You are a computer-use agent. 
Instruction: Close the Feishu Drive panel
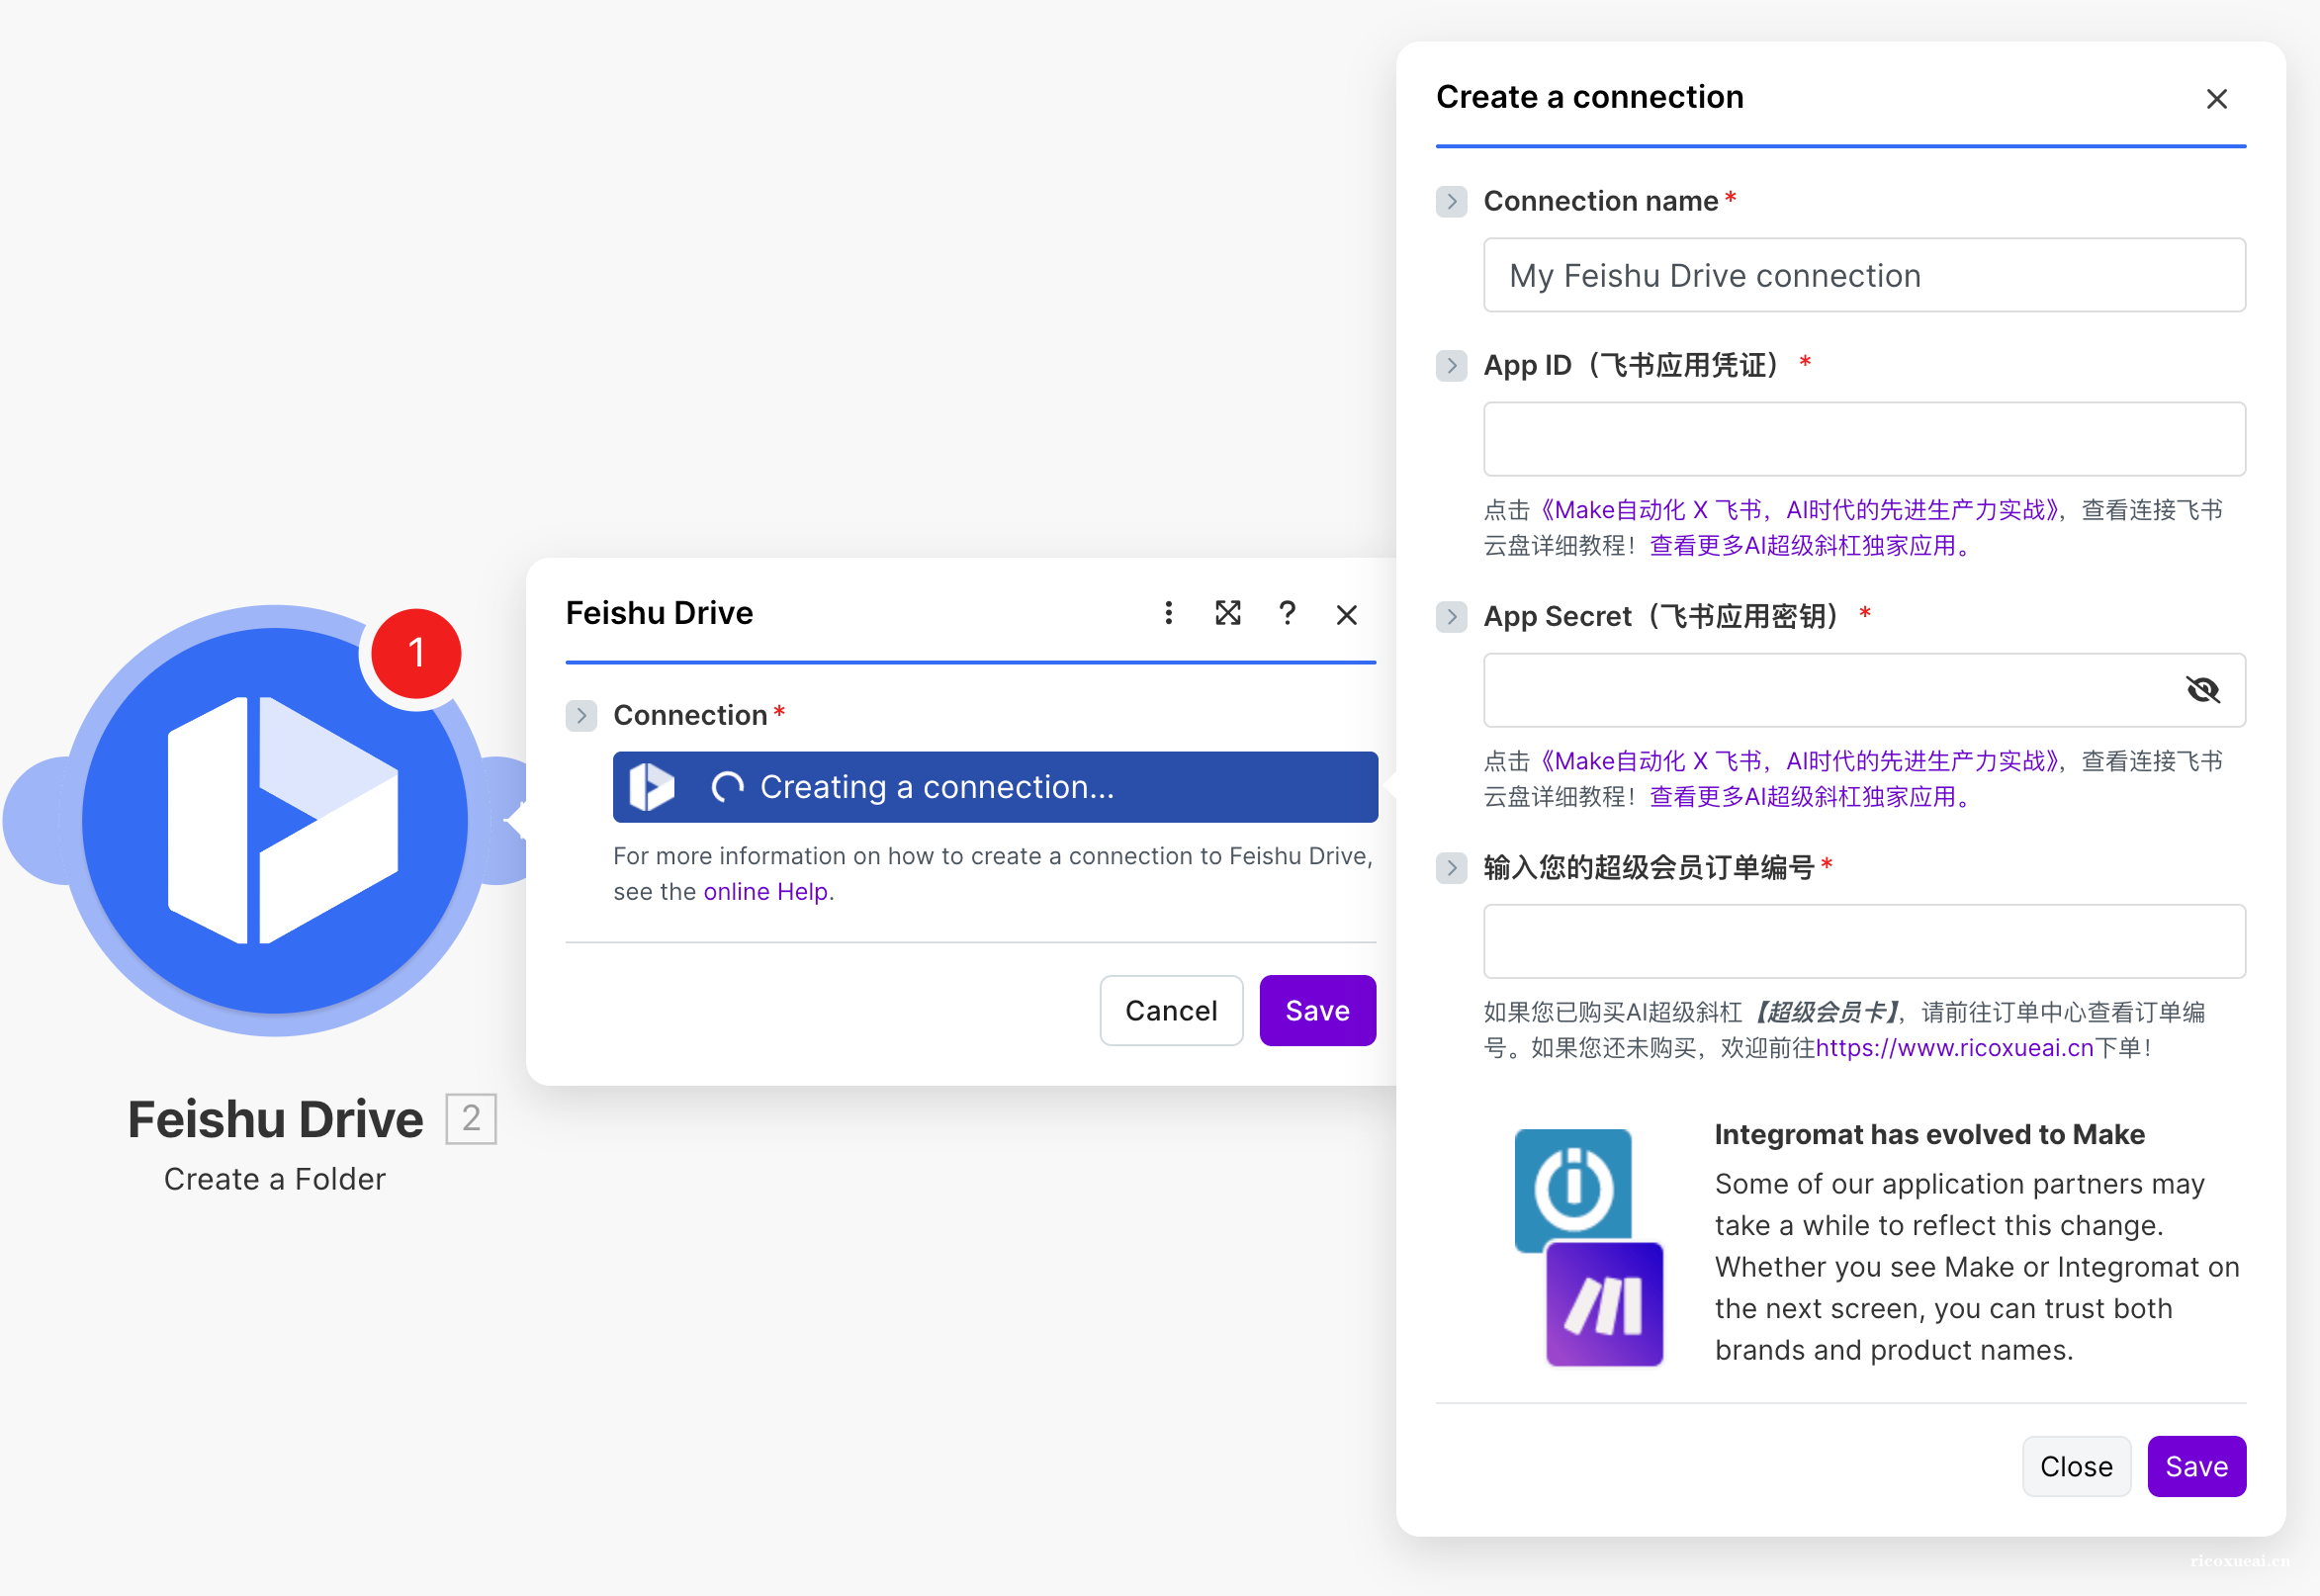click(1347, 615)
